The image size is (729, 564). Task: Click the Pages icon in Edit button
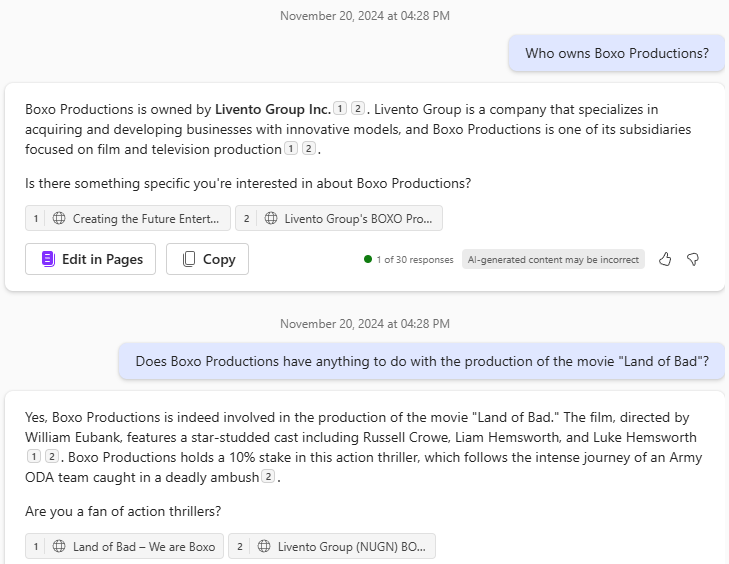[48, 259]
